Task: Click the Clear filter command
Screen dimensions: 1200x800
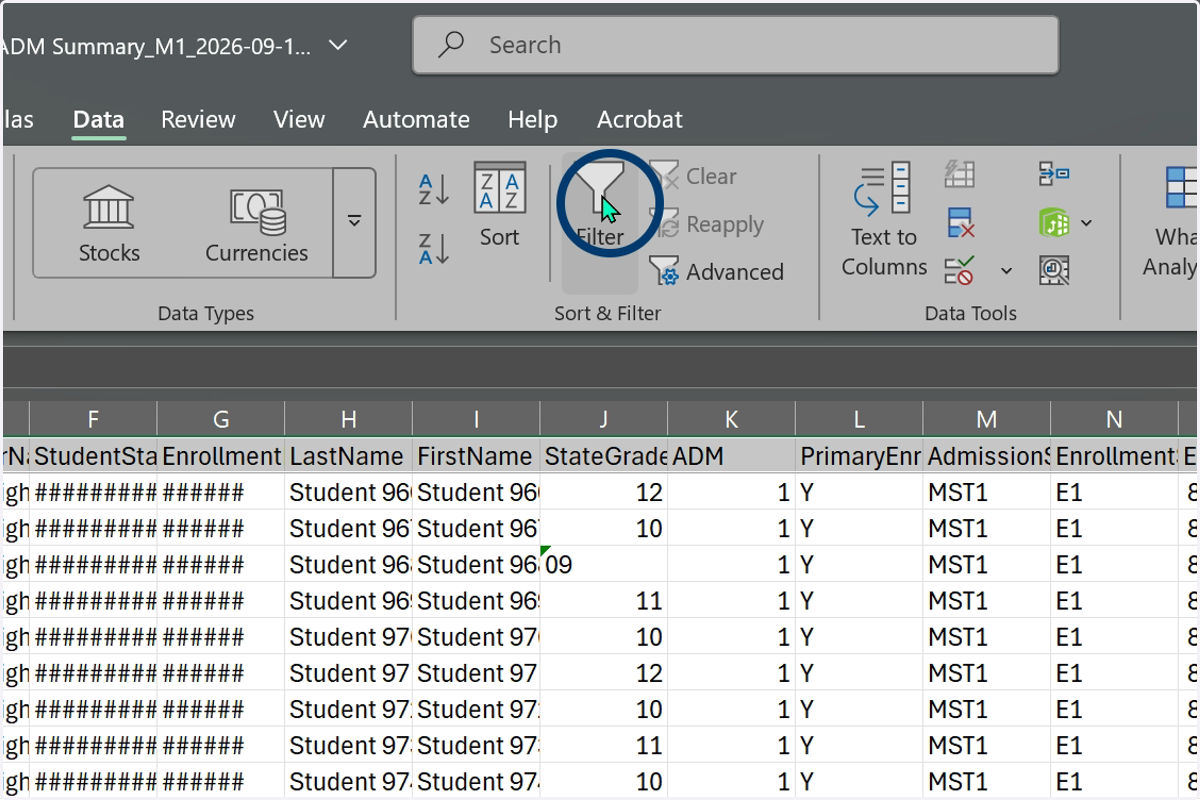Action: click(693, 176)
